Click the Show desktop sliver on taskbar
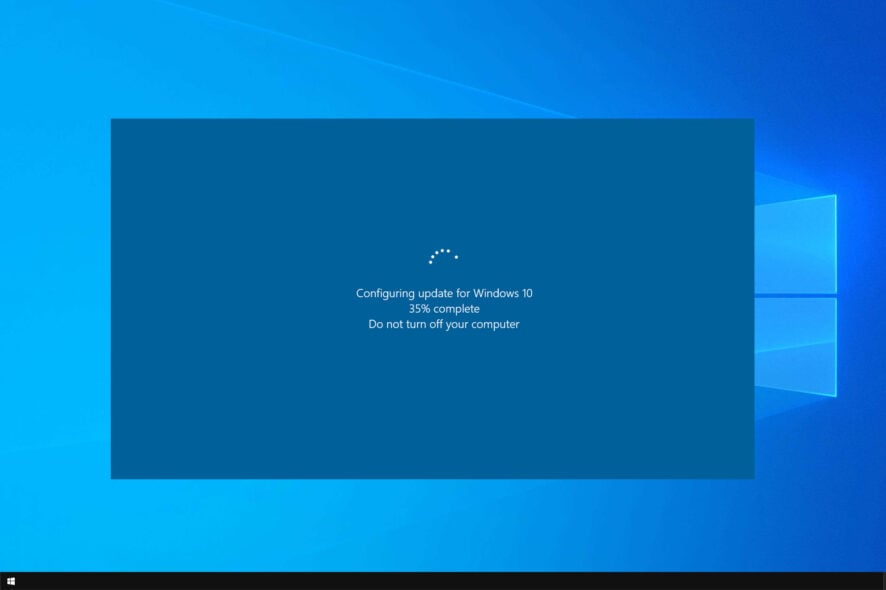This screenshot has width=886, height=590. [x=884, y=581]
